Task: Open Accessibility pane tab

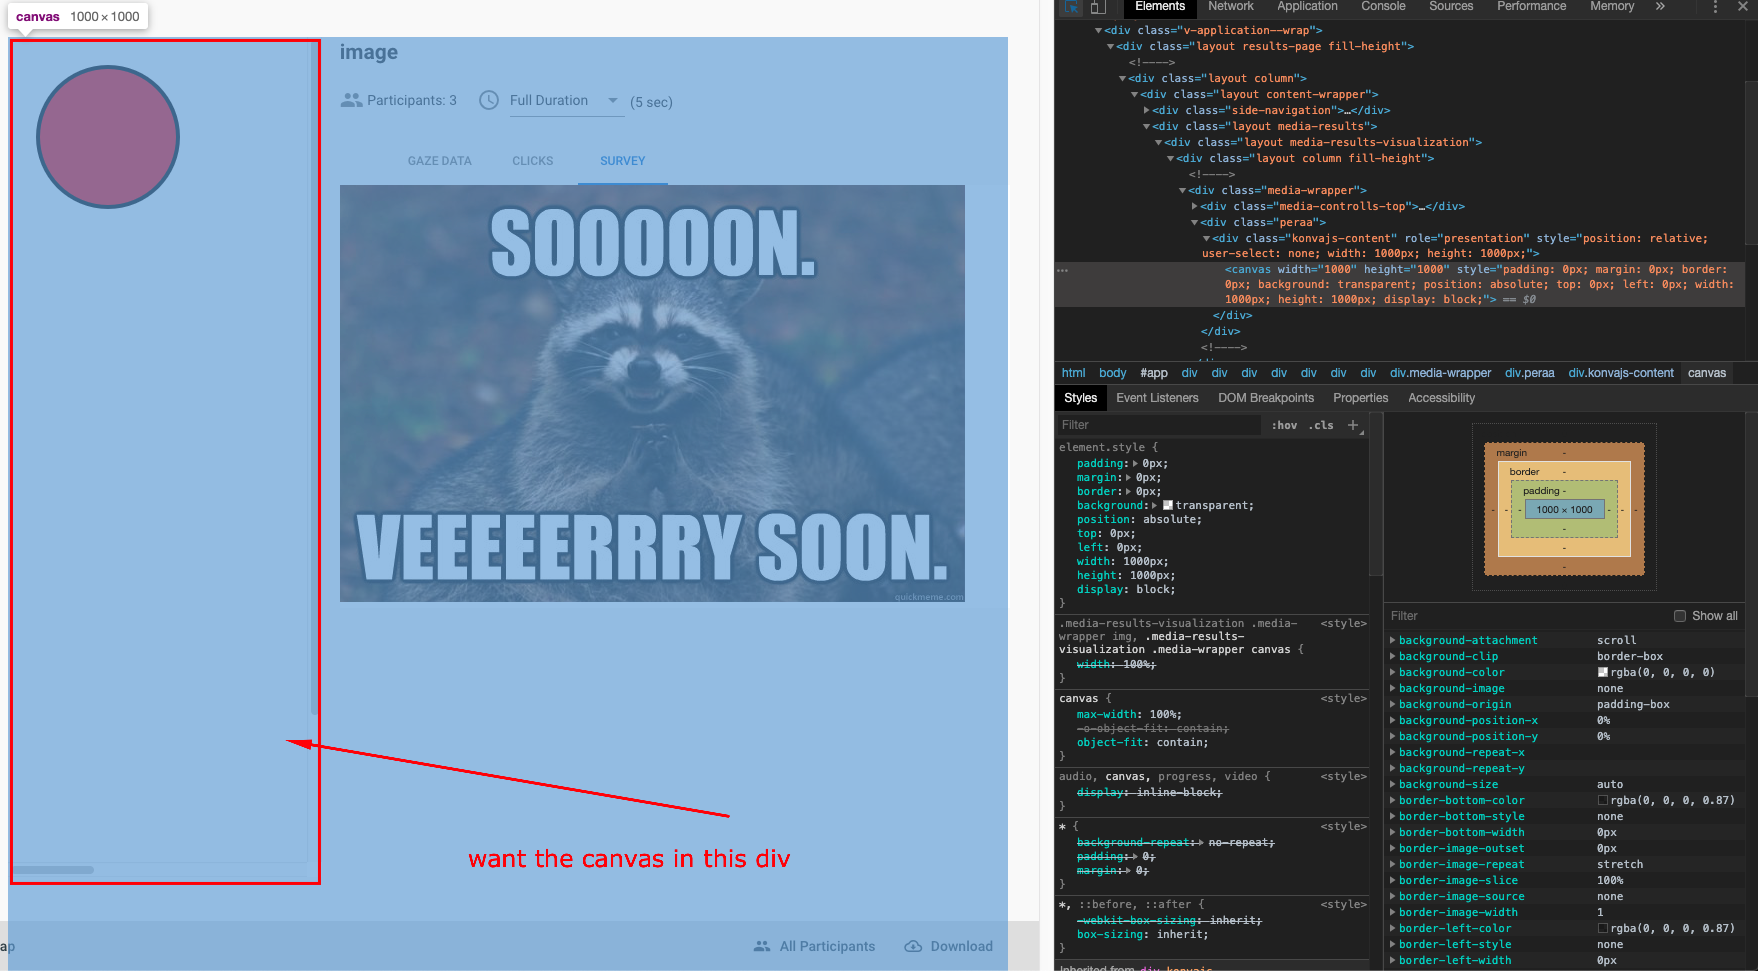Action: 1441,398
